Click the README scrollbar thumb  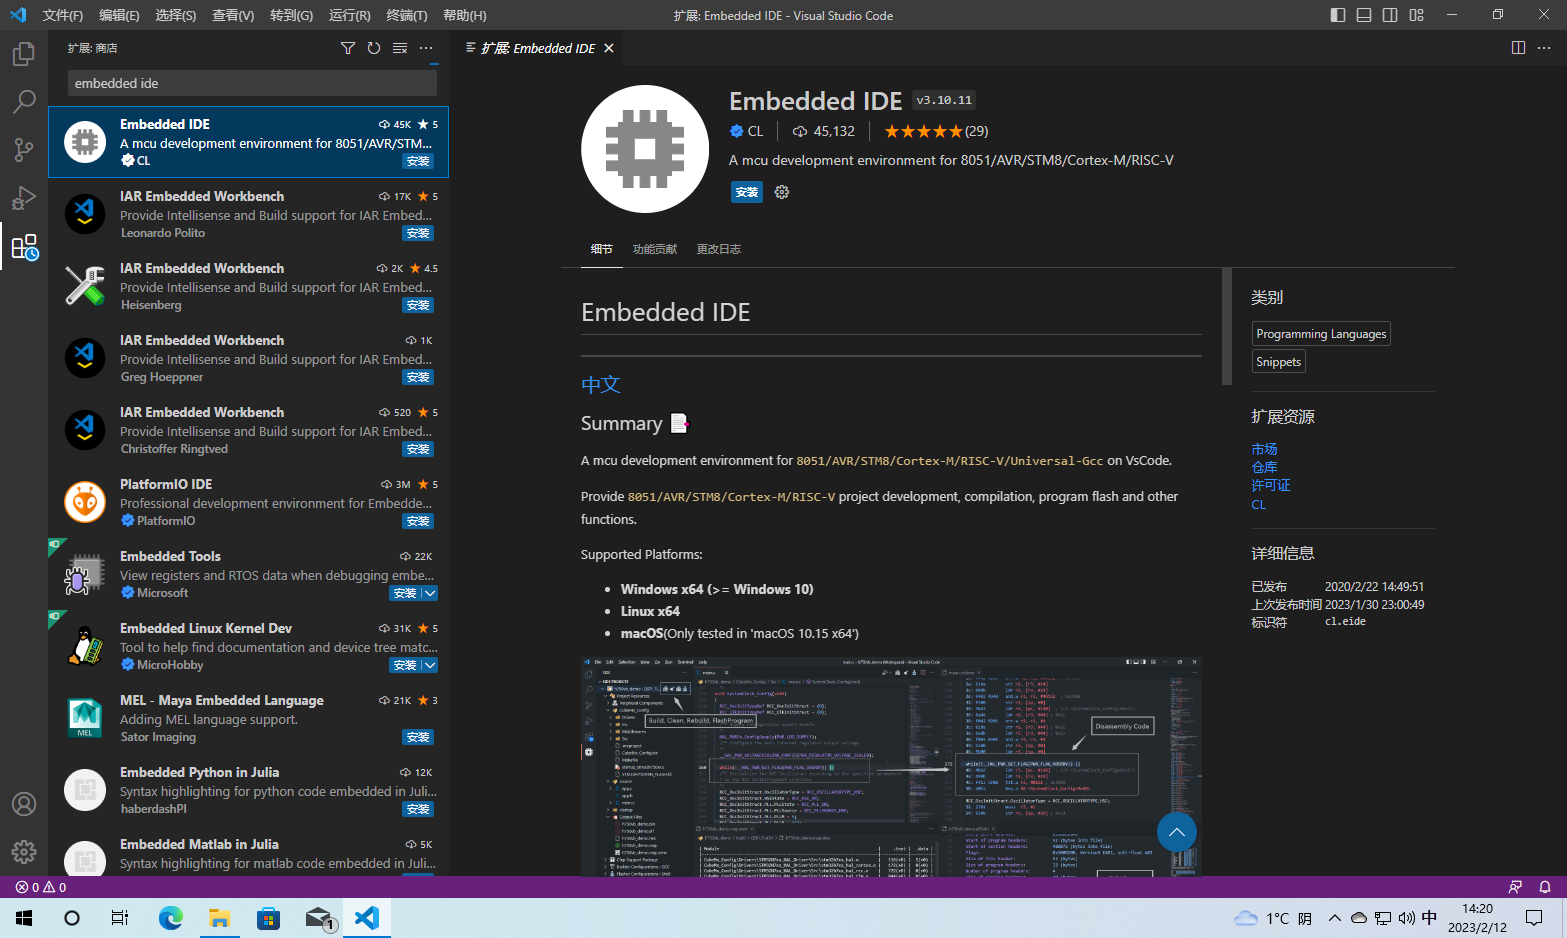coord(1227,326)
